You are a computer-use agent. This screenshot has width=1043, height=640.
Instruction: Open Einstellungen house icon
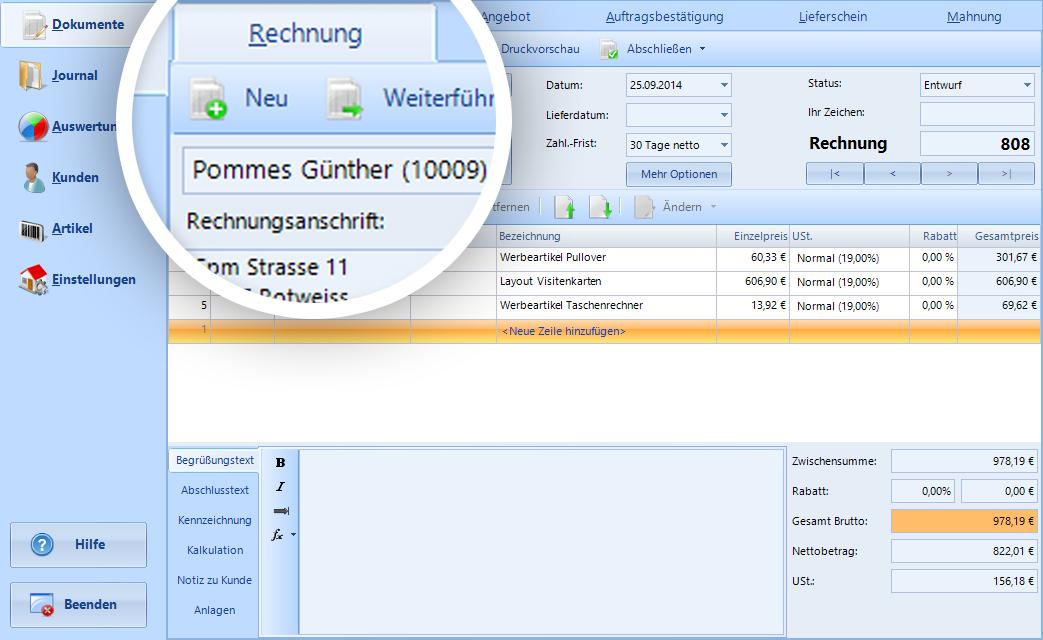click(33, 279)
